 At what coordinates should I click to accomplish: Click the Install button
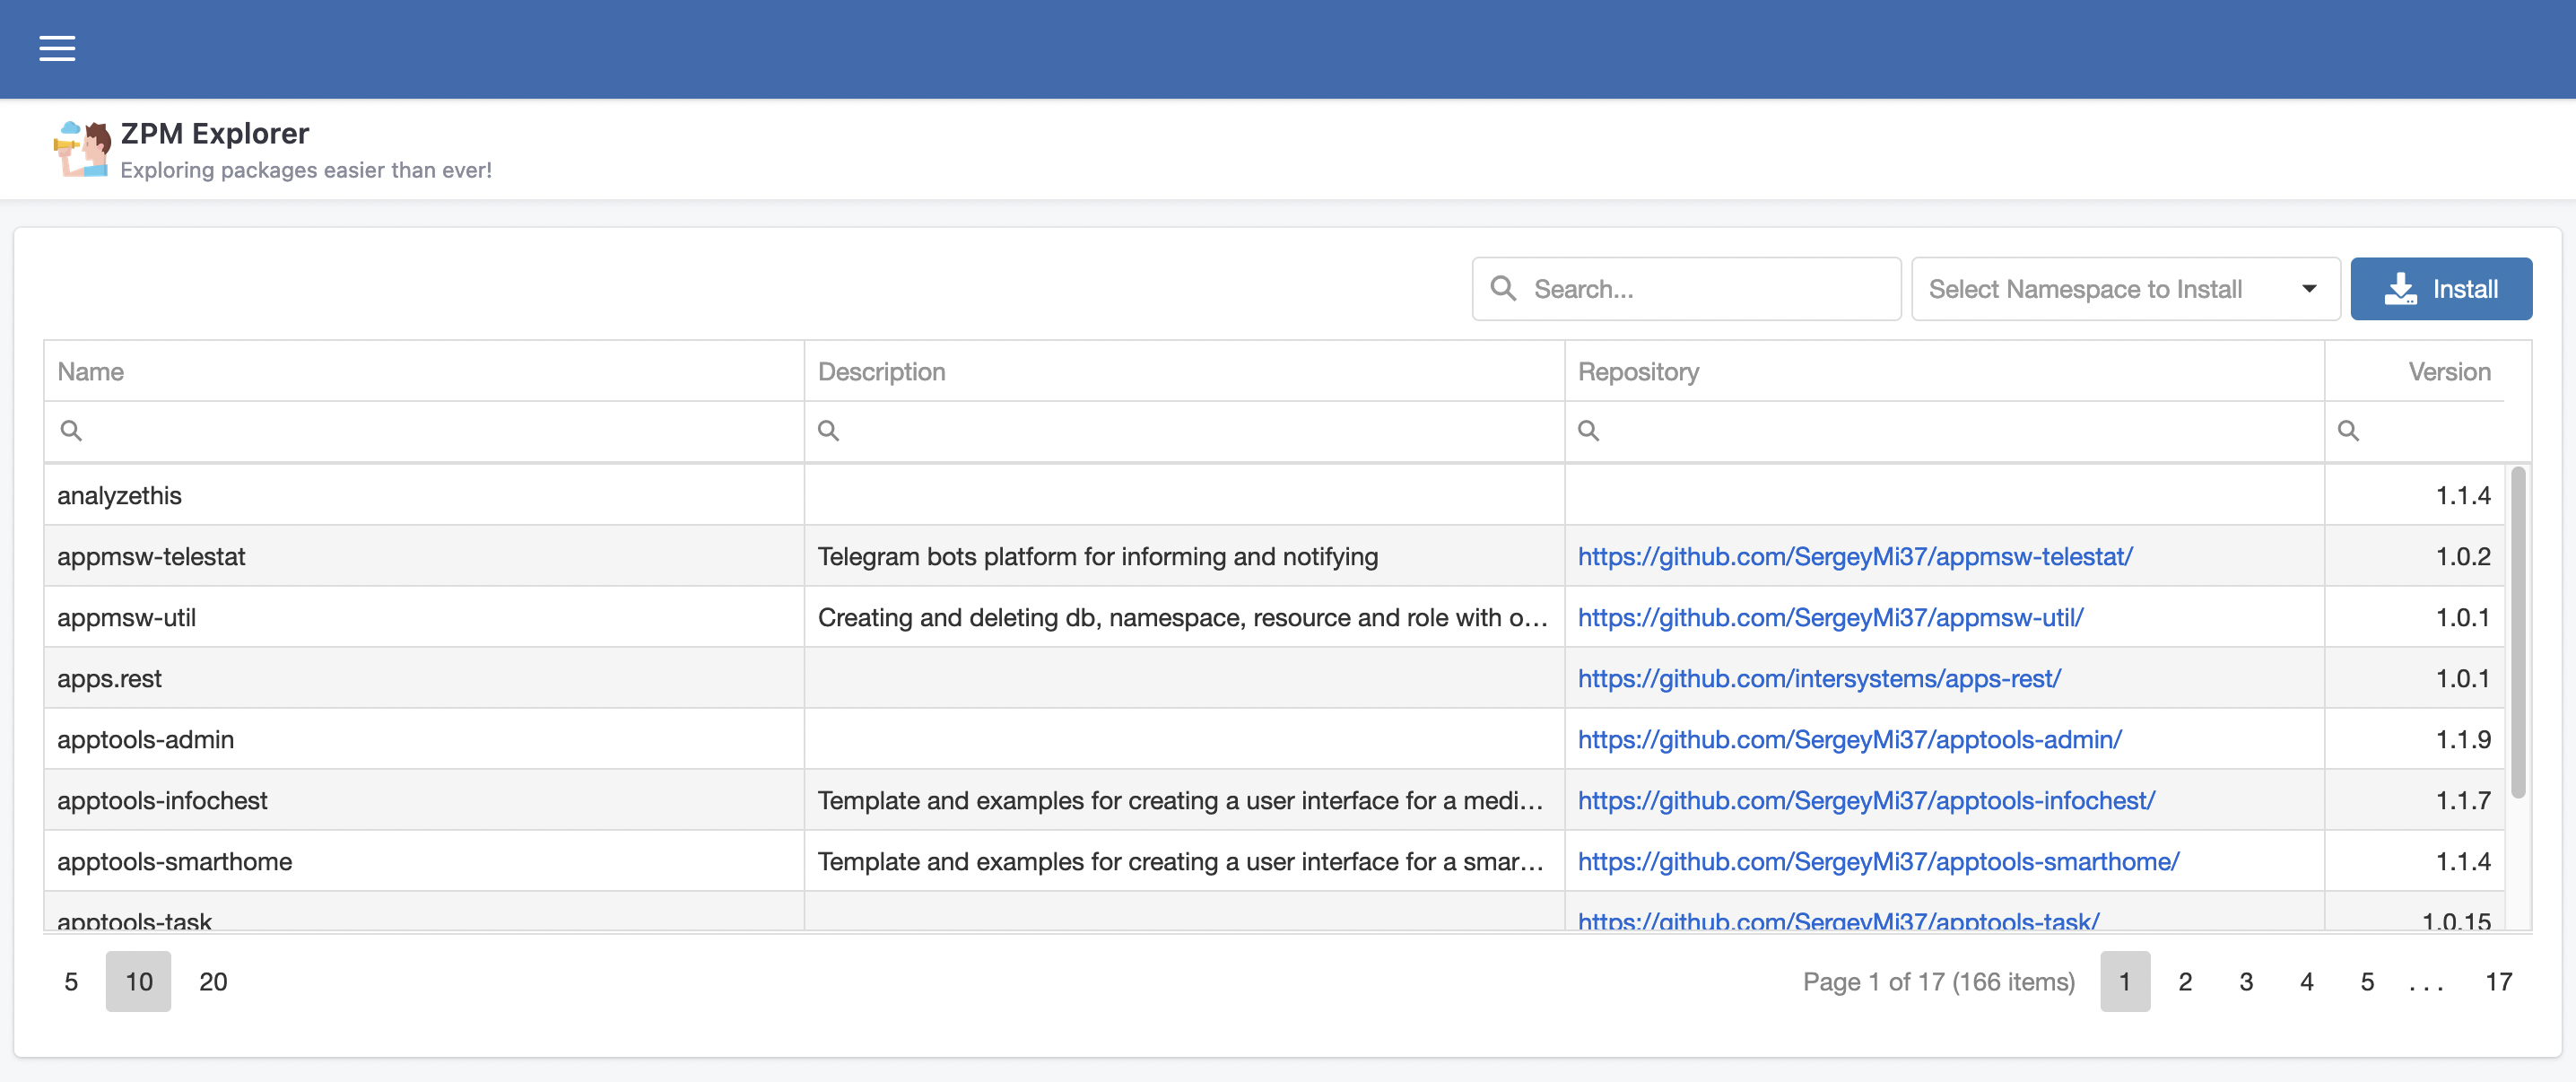tap(2440, 289)
